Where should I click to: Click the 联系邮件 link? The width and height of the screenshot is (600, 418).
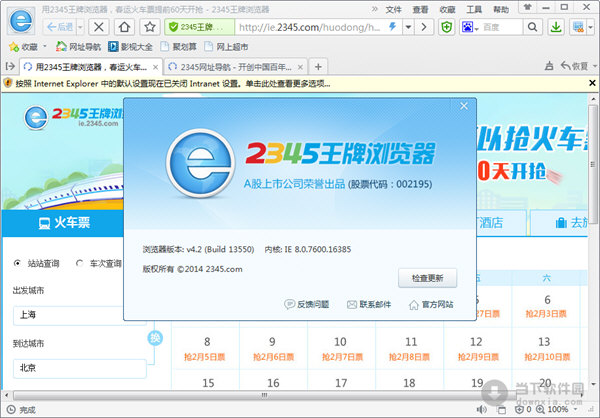(369, 304)
